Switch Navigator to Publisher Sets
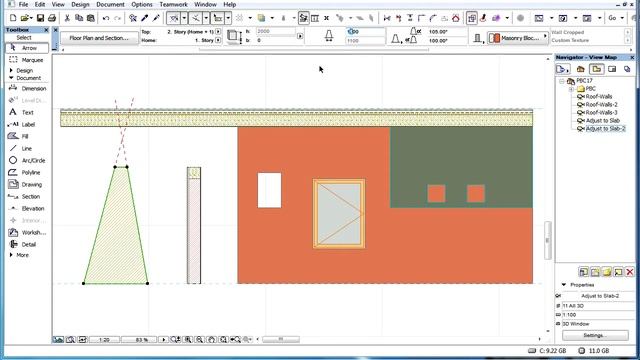 (627, 69)
